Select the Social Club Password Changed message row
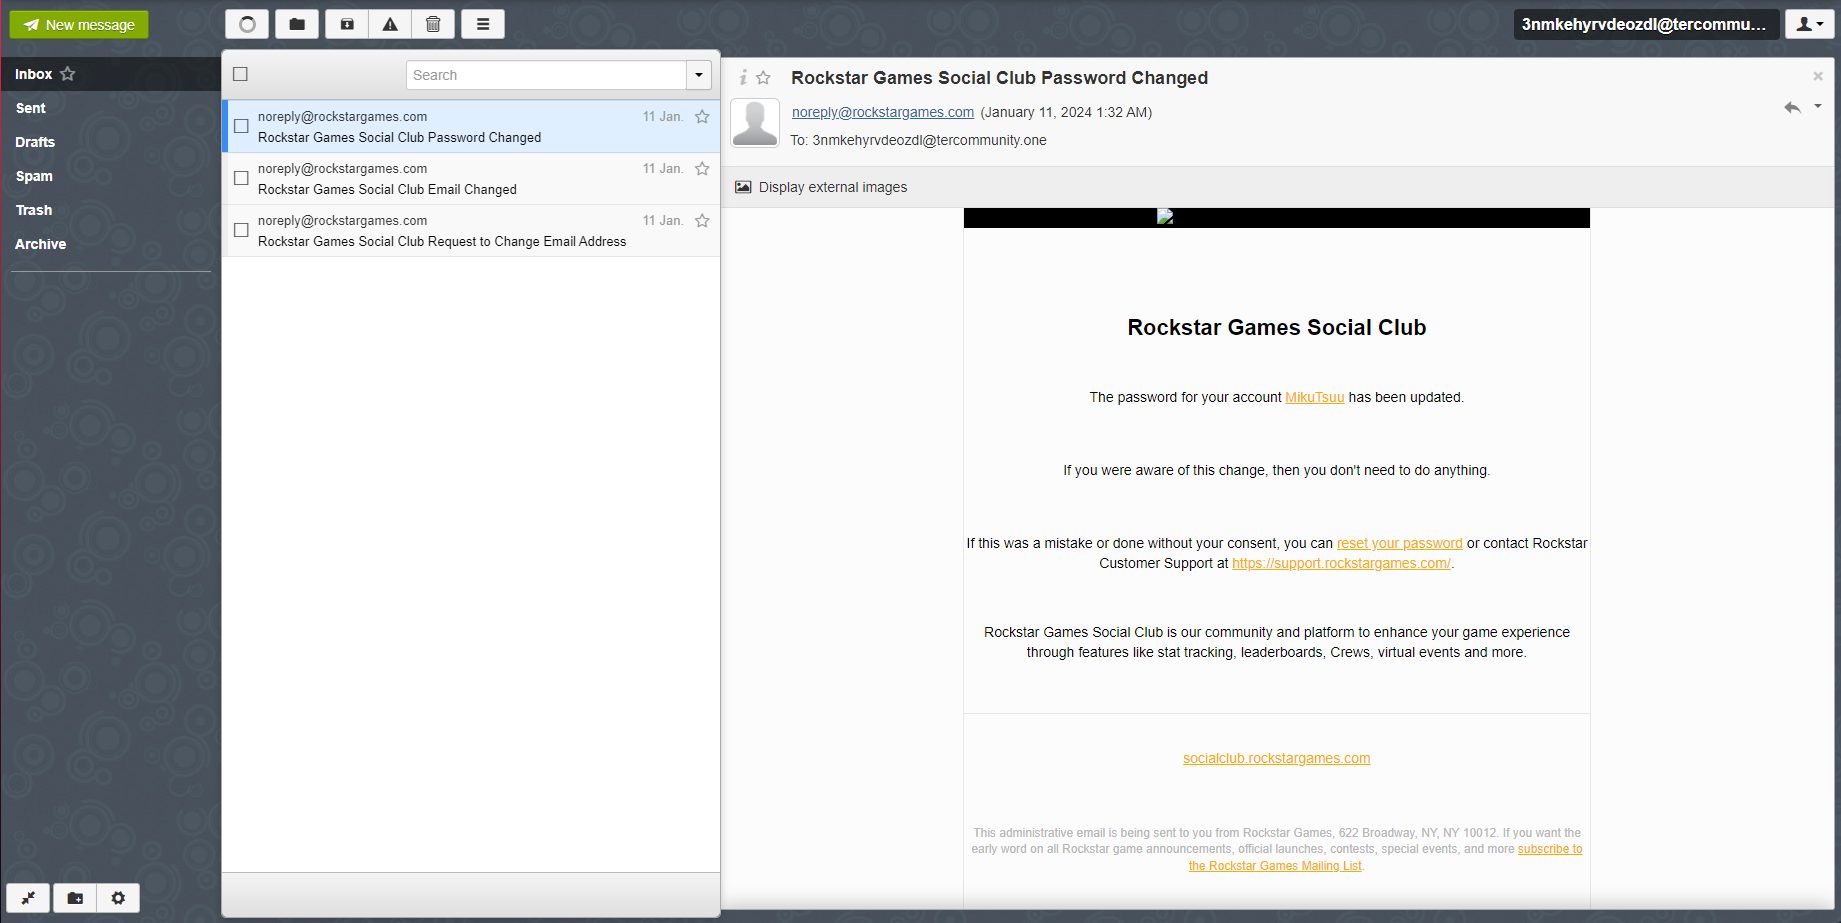Viewport: 1841px width, 923px height. point(471,127)
